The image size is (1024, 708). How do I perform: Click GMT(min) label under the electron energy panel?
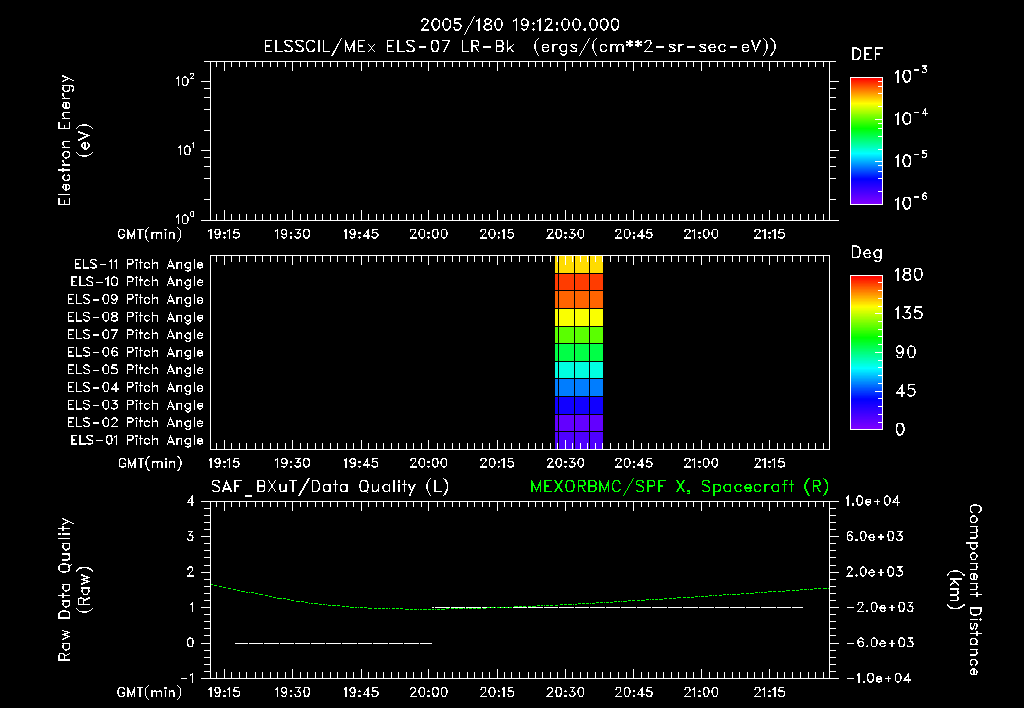coord(150,234)
